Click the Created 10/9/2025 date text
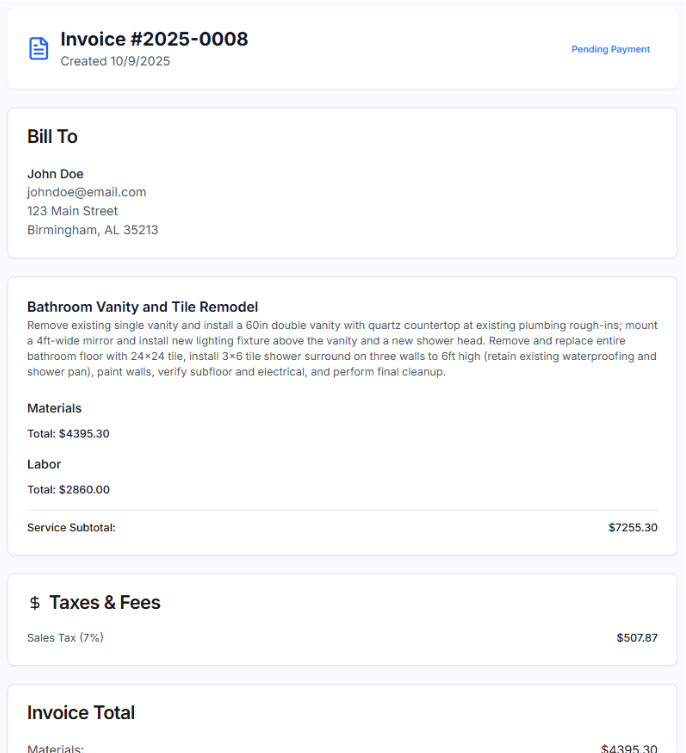Screen dimensions: 686x753 [x=115, y=62]
